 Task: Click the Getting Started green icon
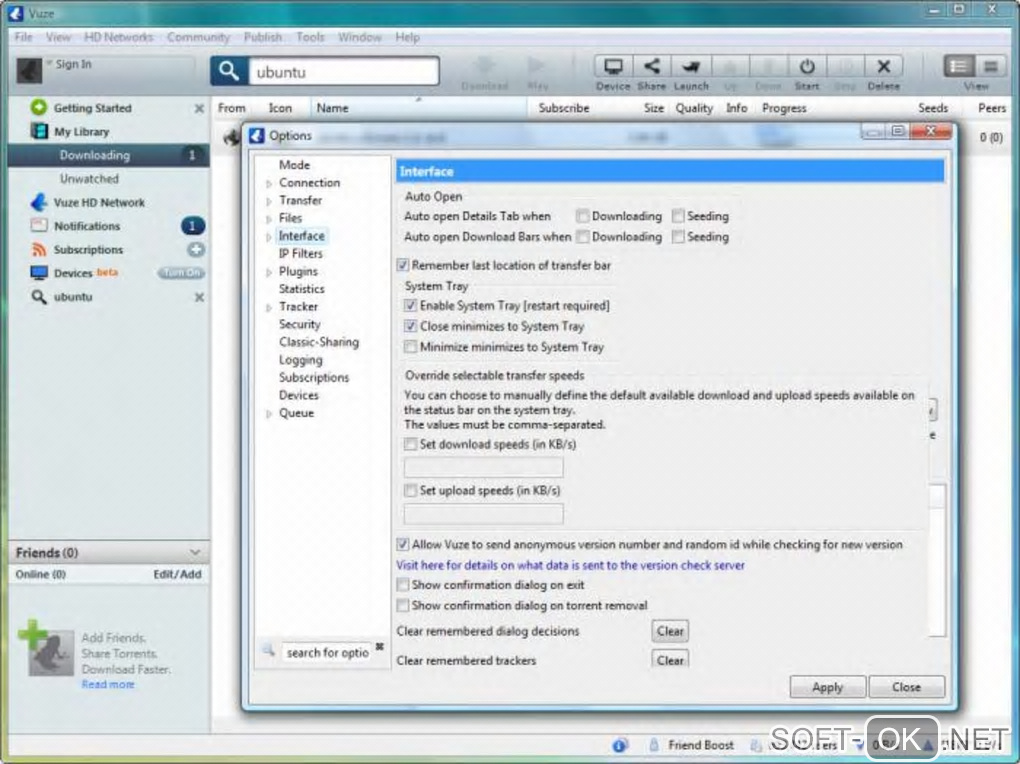pos(39,107)
